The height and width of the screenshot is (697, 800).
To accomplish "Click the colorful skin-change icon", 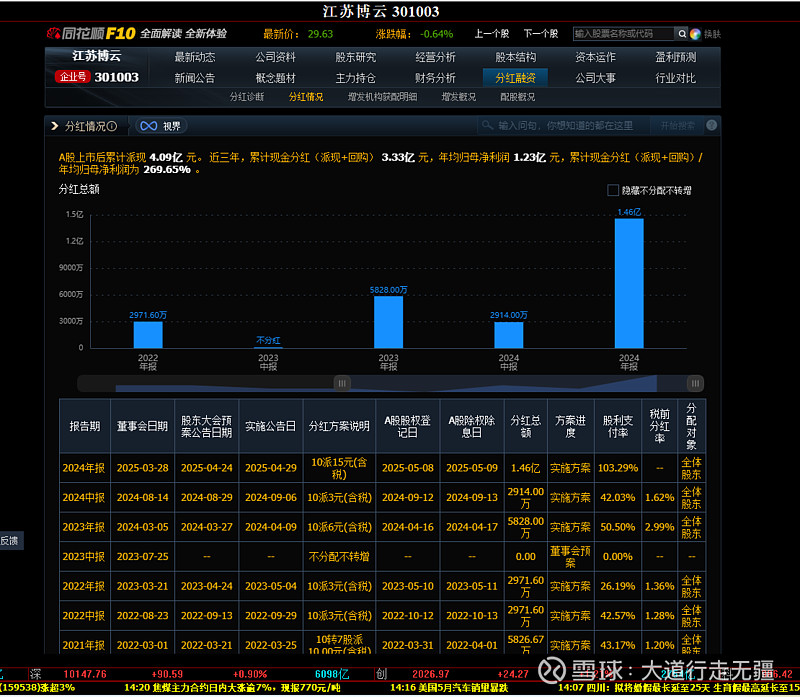I will [x=695, y=34].
